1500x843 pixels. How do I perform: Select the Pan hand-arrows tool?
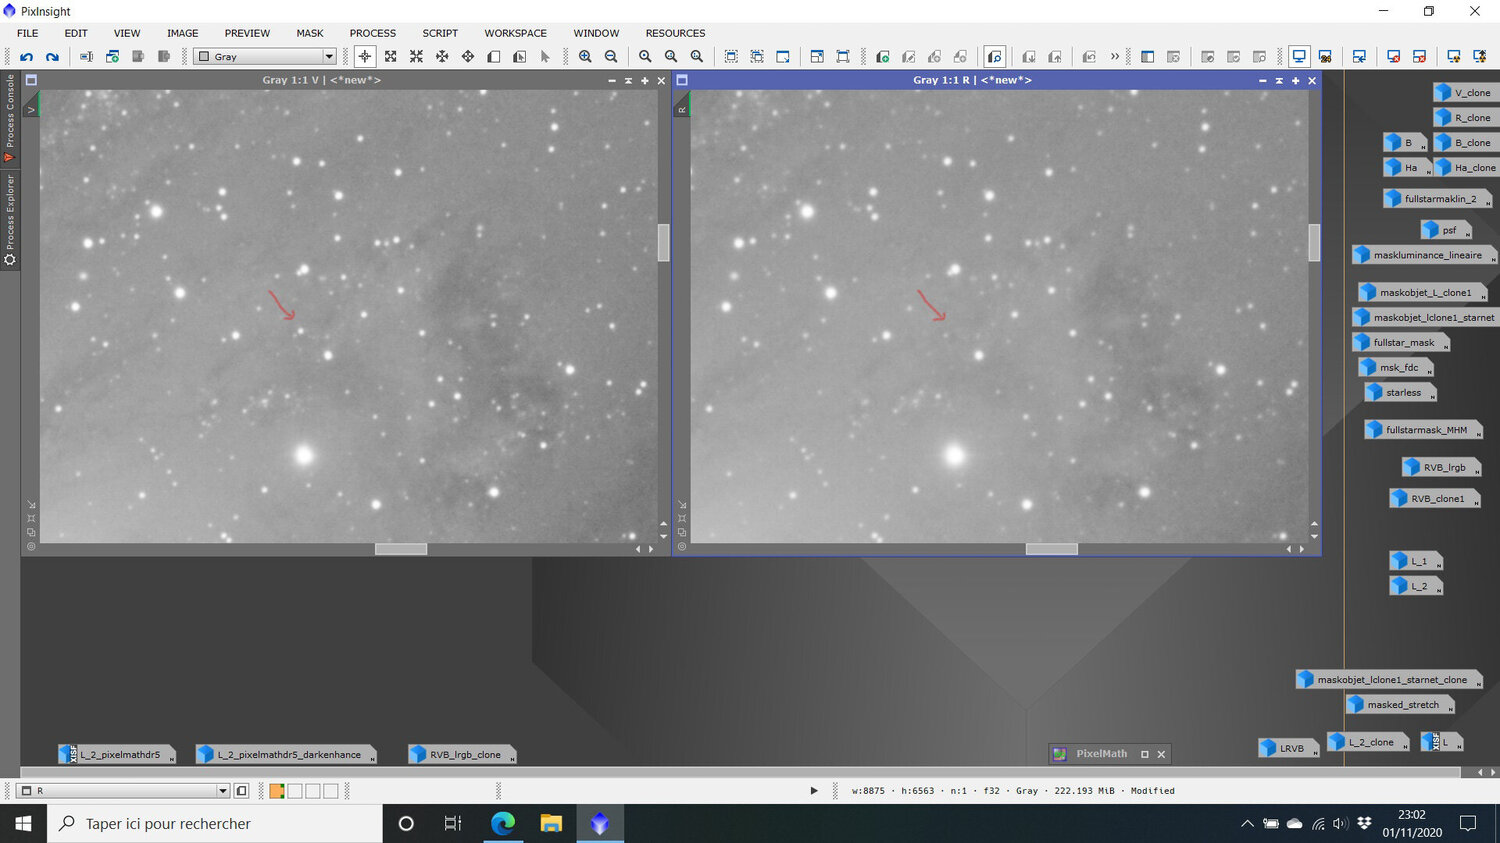click(x=468, y=57)
